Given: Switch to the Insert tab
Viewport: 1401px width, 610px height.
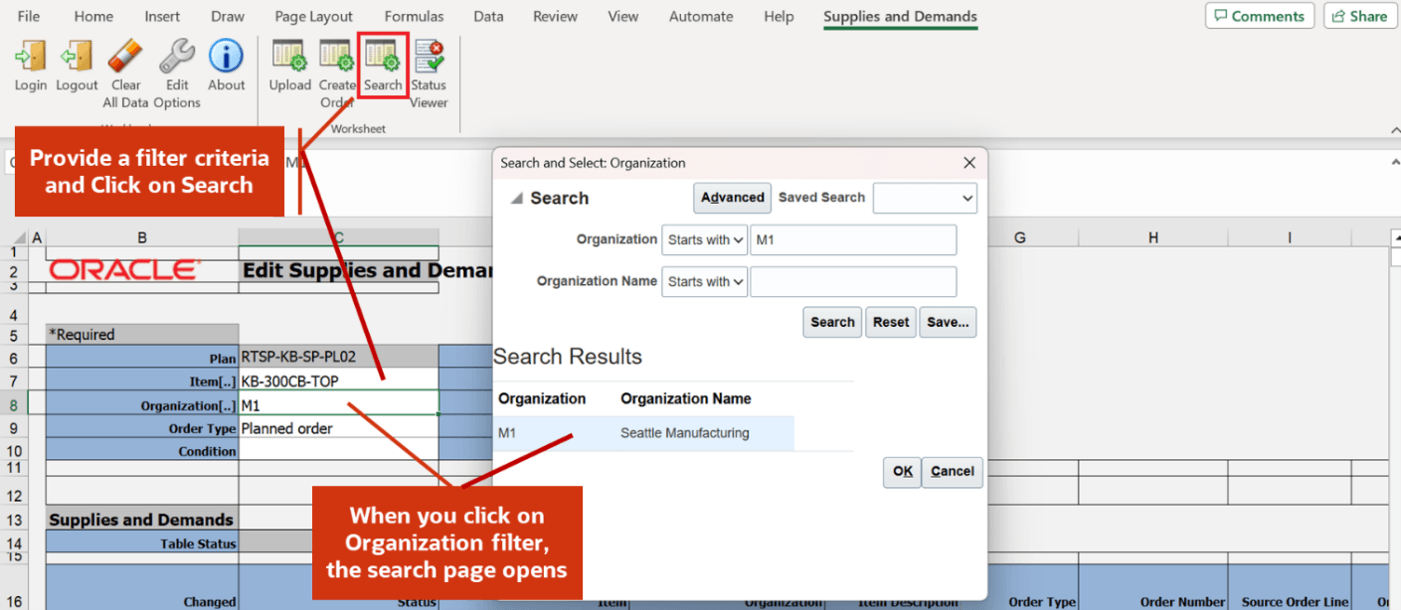Looking at the screenshot, I should point(162,16).
